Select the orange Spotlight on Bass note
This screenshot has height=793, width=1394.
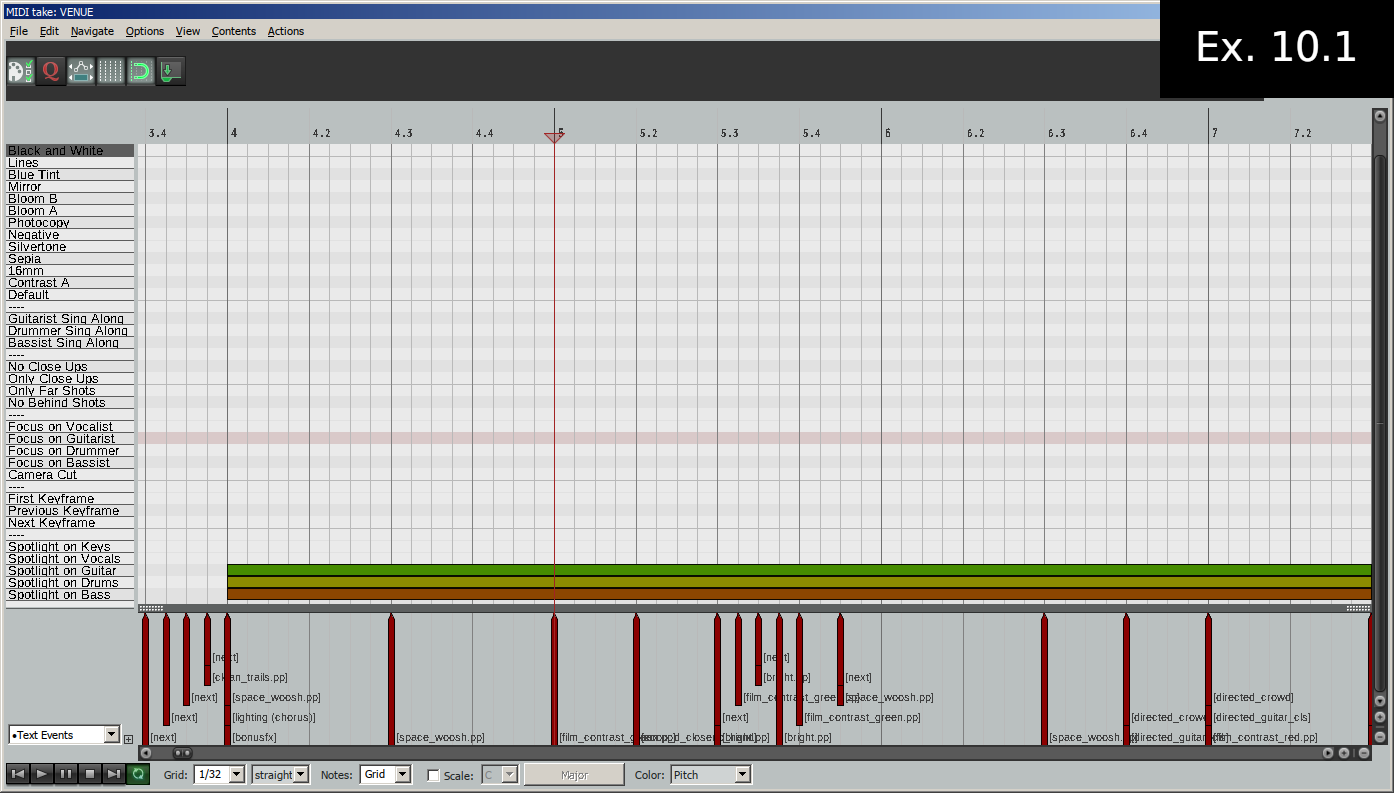[x=799, y=594]
